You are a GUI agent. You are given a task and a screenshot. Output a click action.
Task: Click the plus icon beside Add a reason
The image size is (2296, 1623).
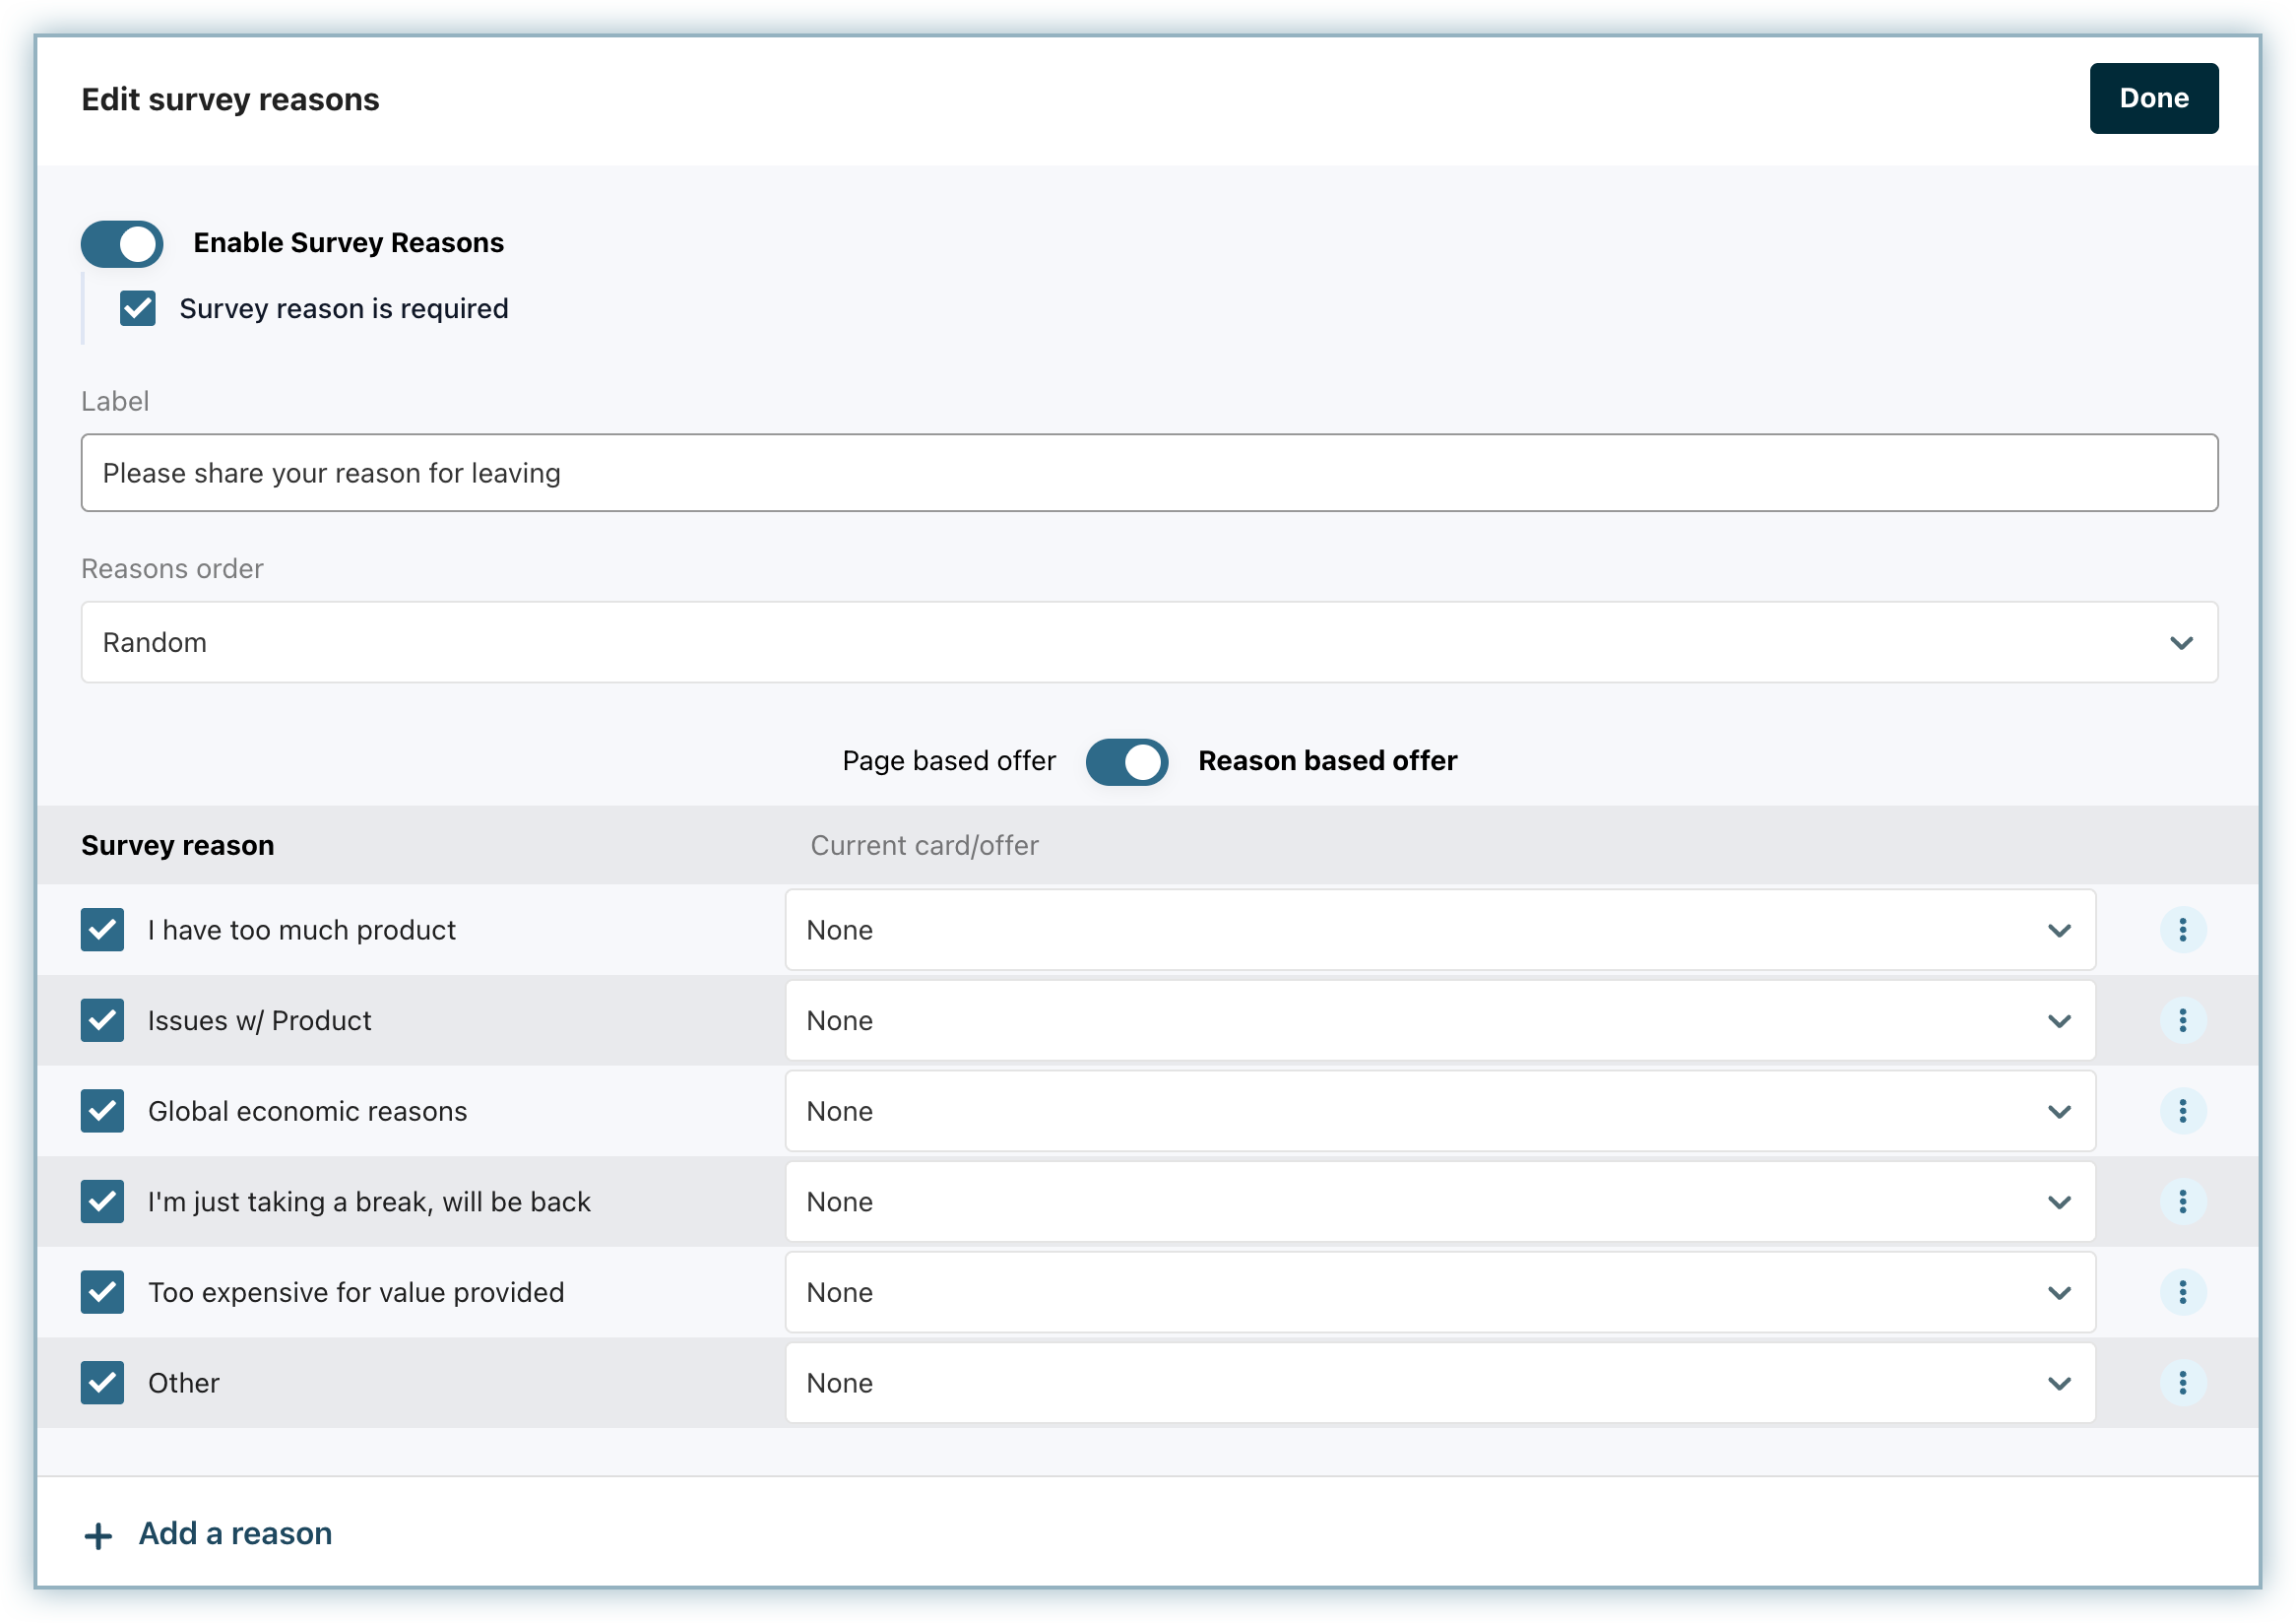(x=98, y=1535)
